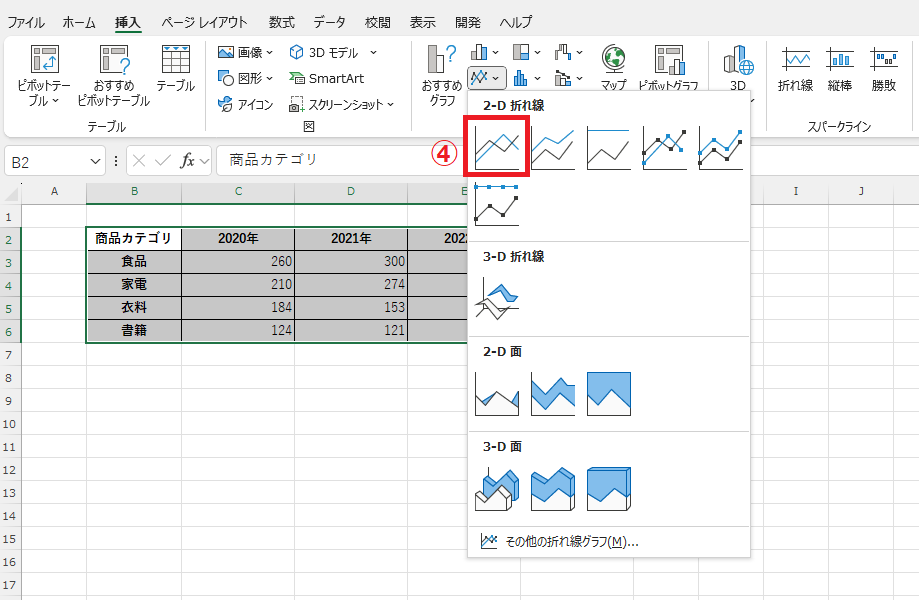
Task: Switch to the 開発 tab
Action: [468, 22]
